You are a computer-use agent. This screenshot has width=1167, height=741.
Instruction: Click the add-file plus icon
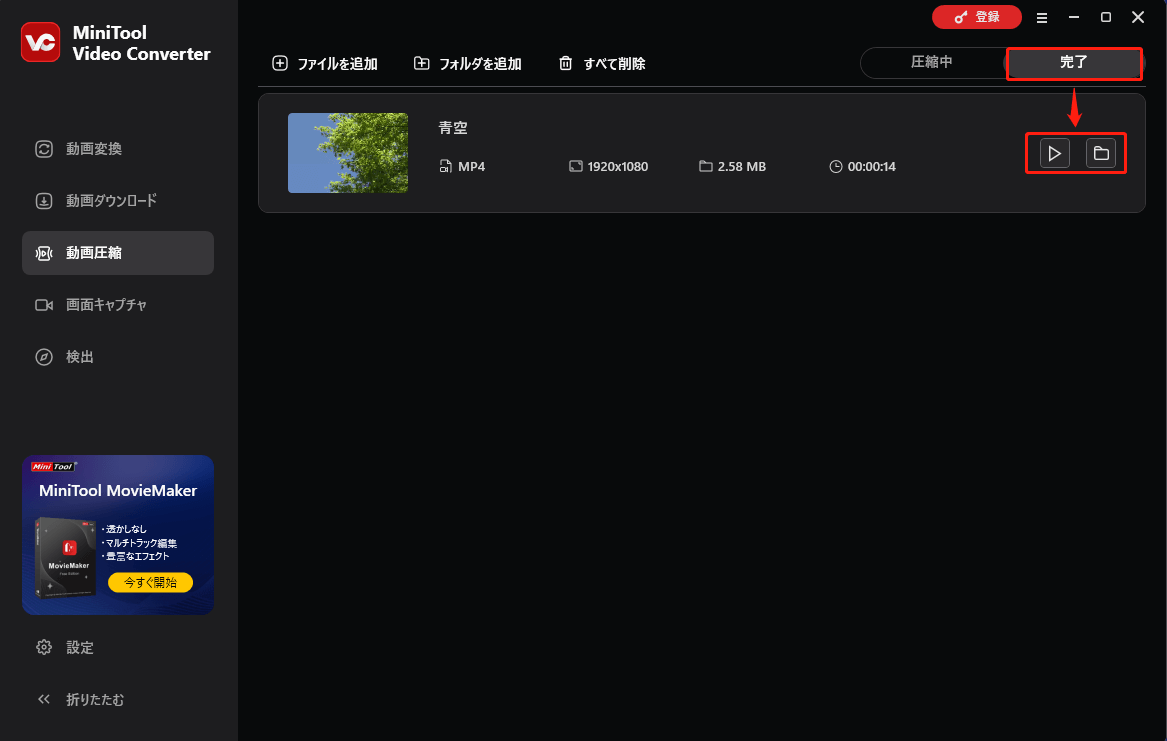pyautogui.click(x=280, y=63)
